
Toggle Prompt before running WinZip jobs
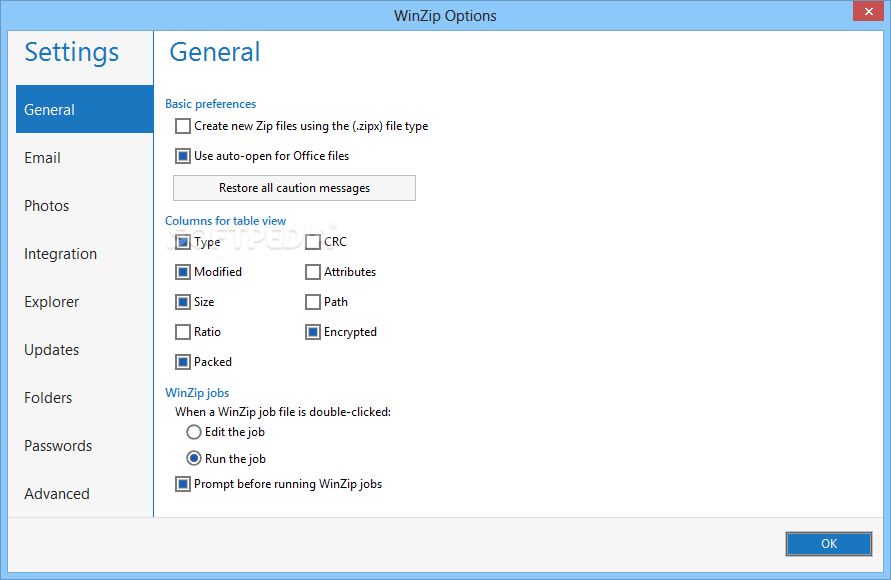(182, 484)
